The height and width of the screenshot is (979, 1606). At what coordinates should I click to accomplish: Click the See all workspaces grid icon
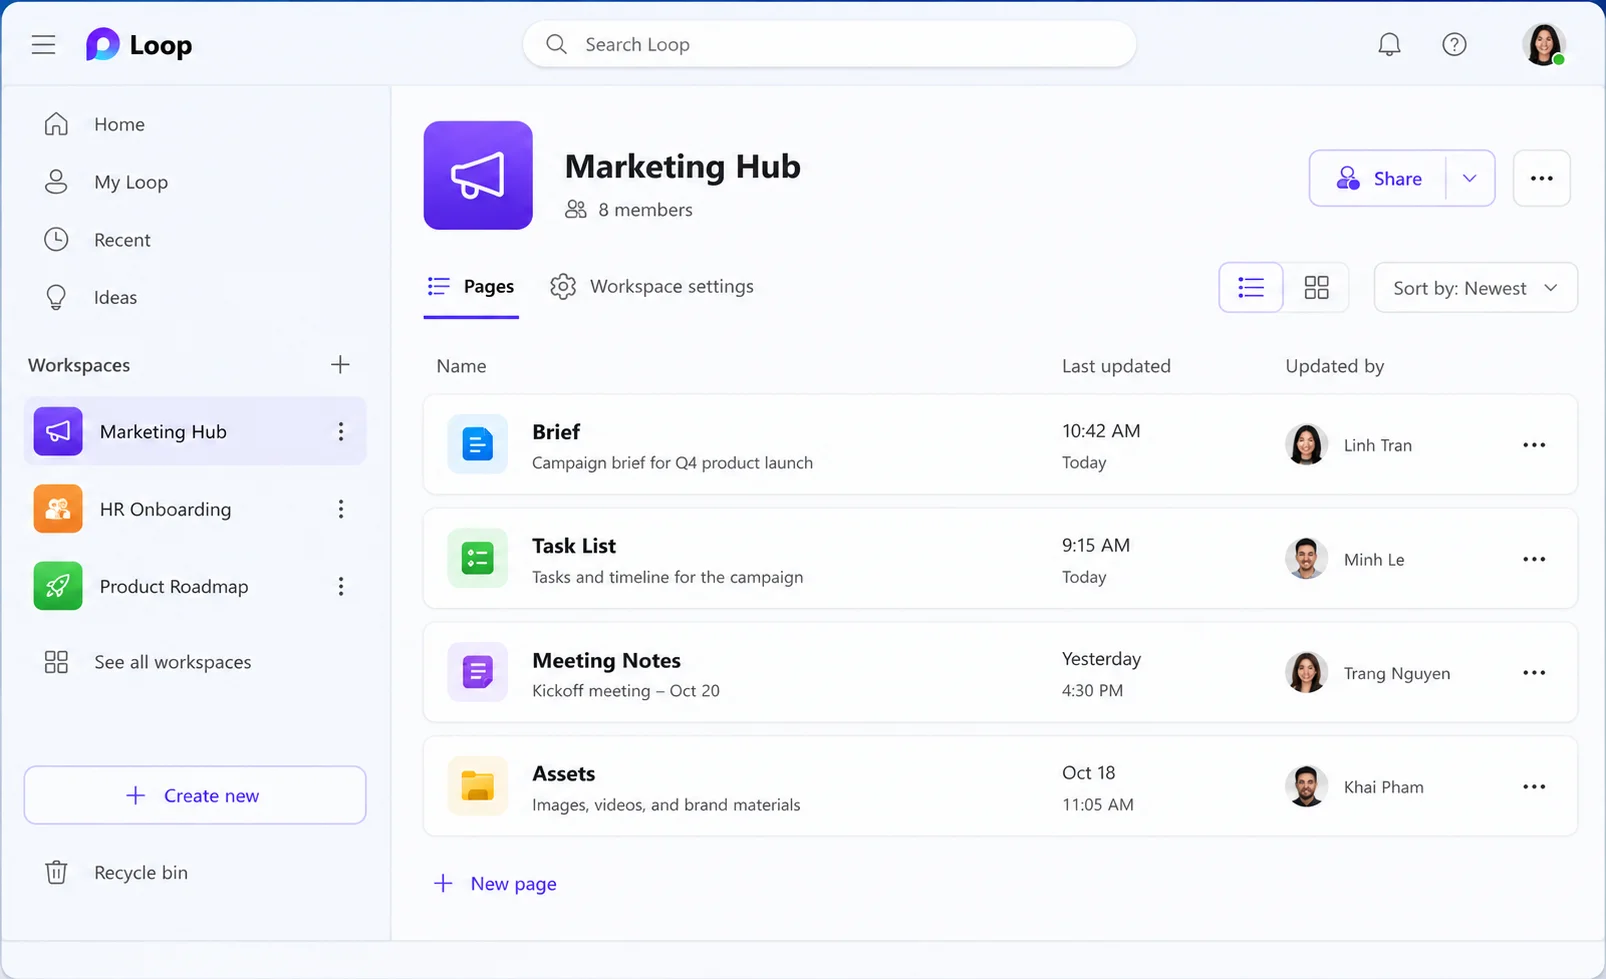[56, 662]
